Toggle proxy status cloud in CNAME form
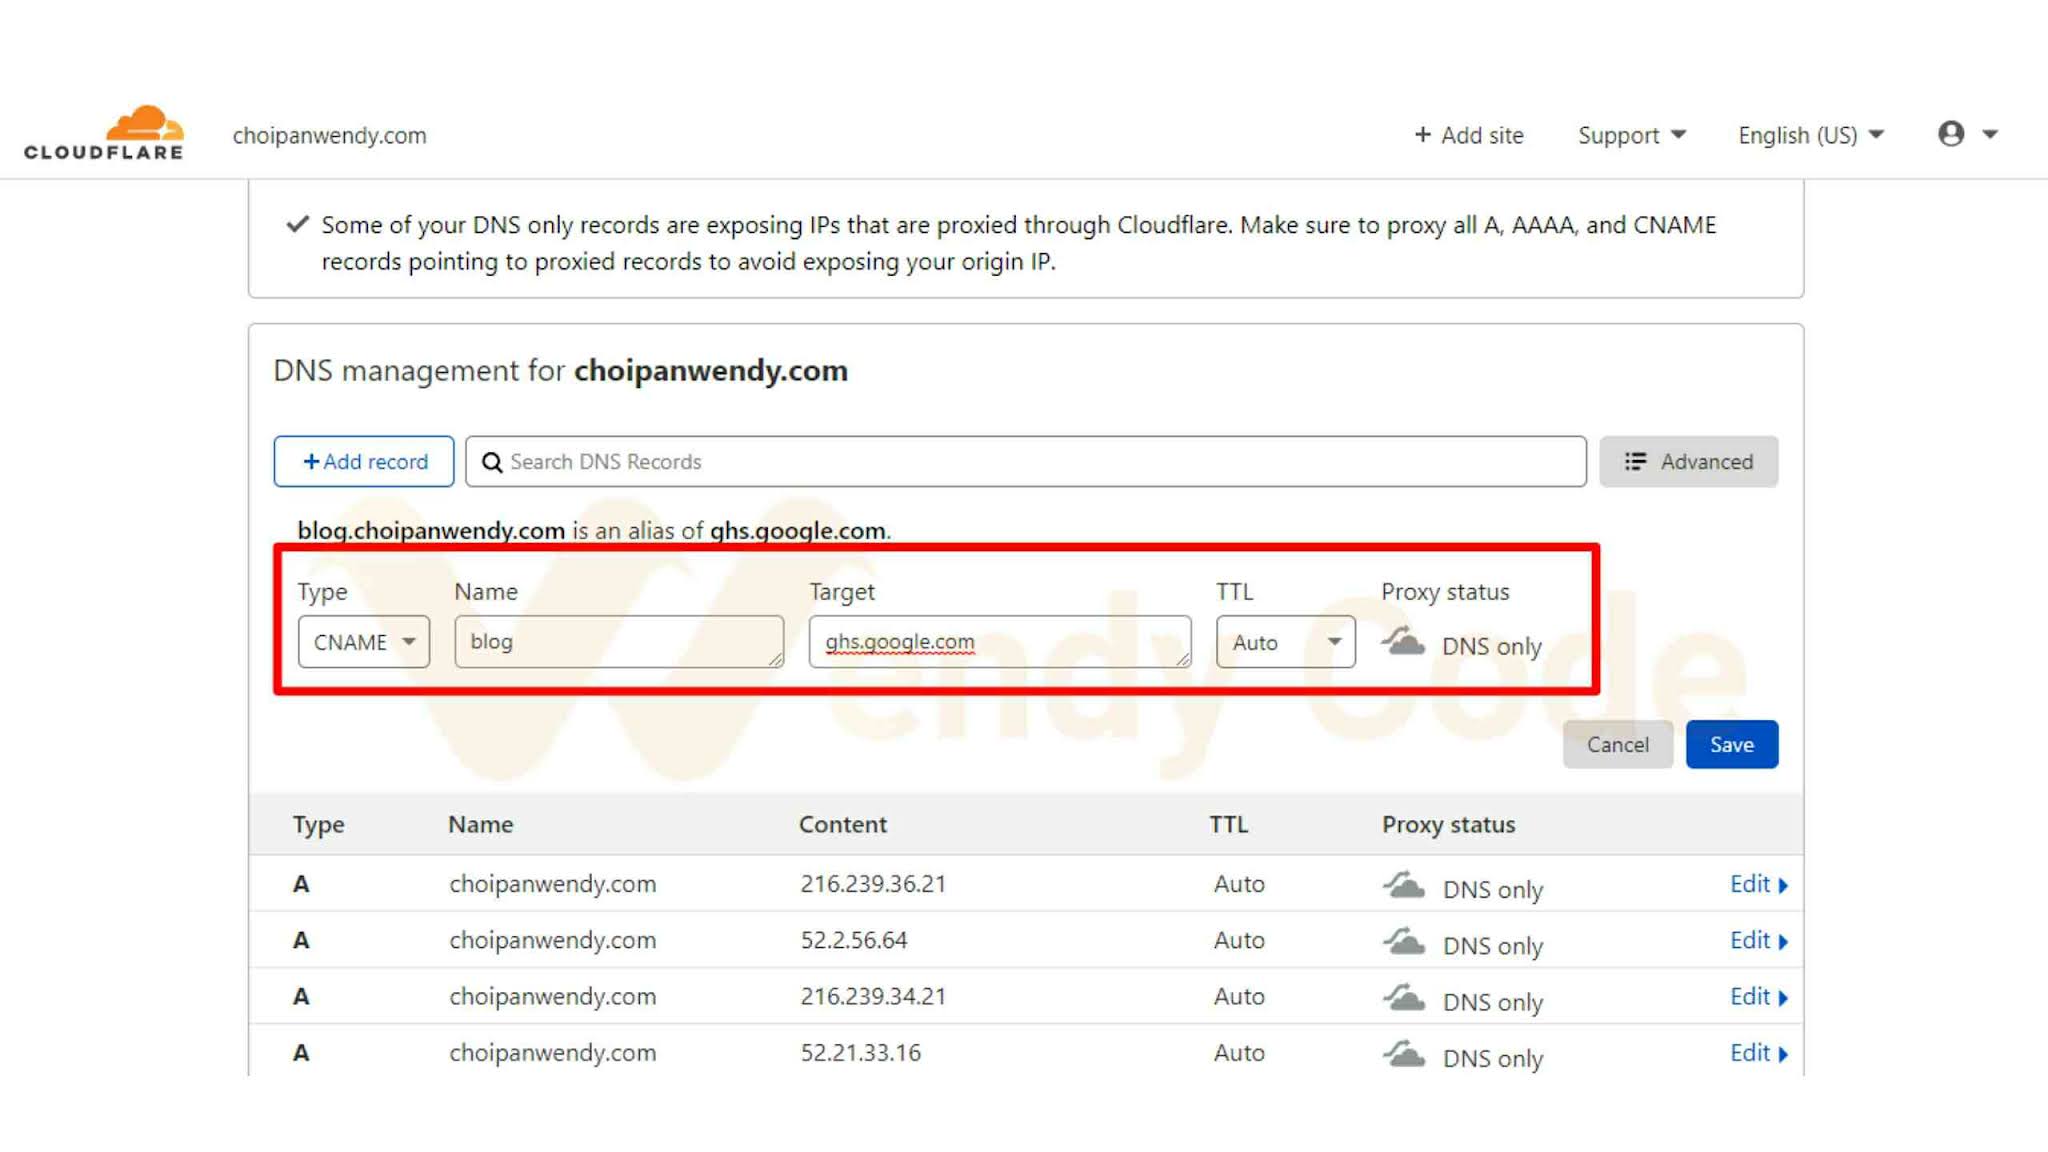The height and width of the screenshot is (1152, 2048). (x=1403, y=642)
